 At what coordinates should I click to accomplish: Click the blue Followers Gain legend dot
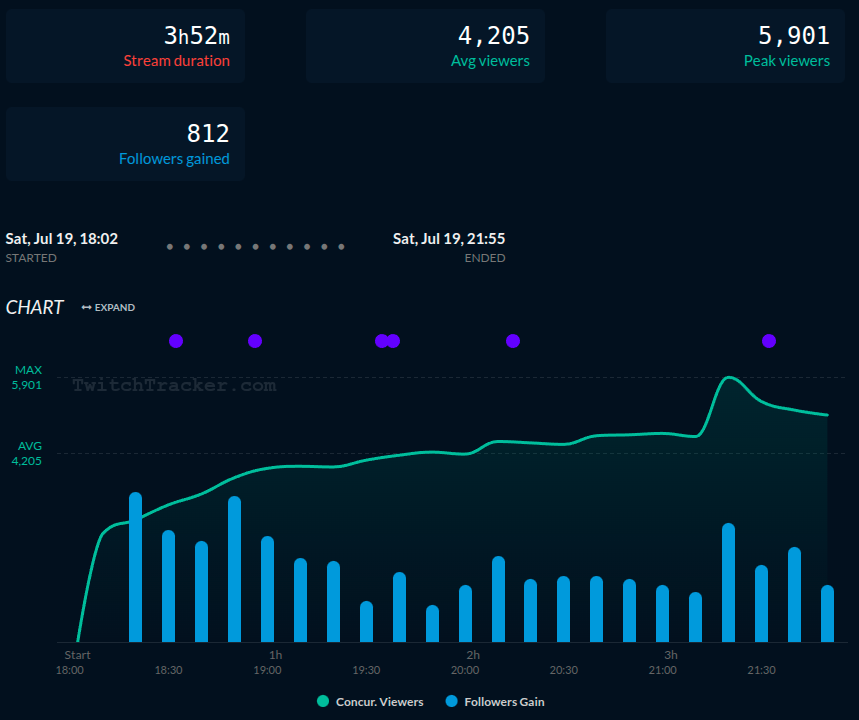tap(451, 701)
